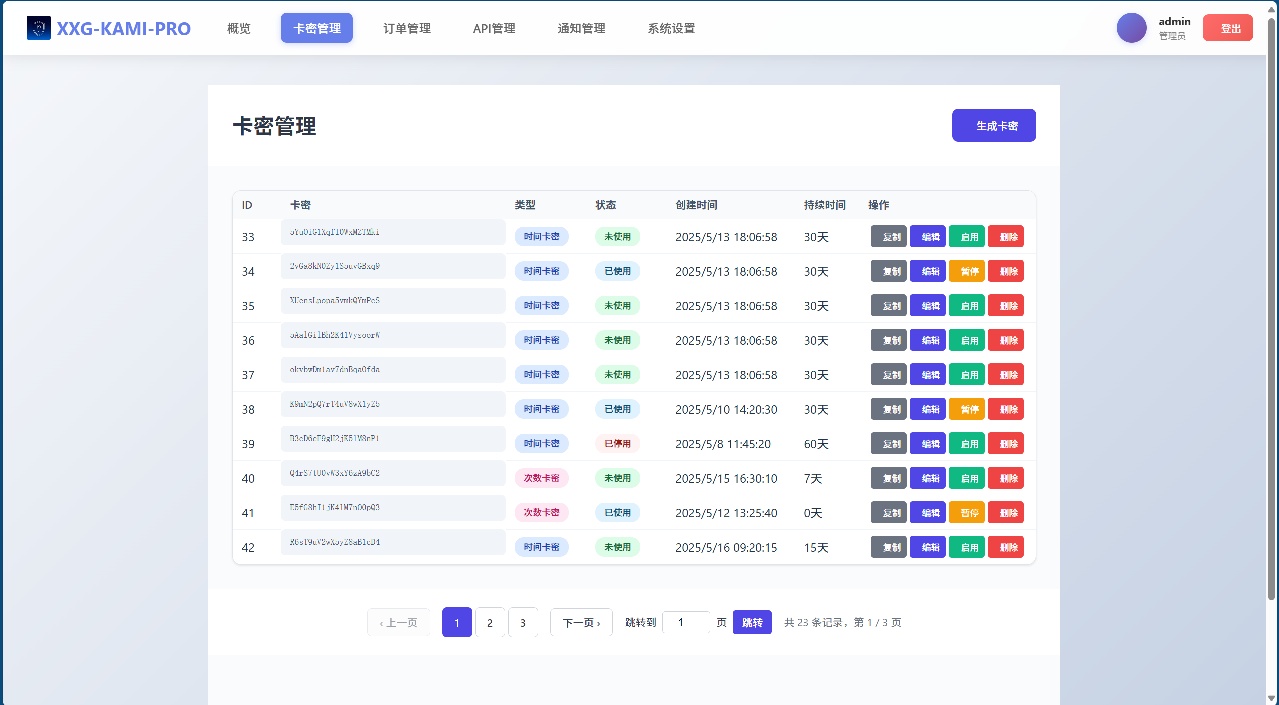1279x705 pixels.
Task: Open the API管理 menu item
Action: tap(494, 28)
